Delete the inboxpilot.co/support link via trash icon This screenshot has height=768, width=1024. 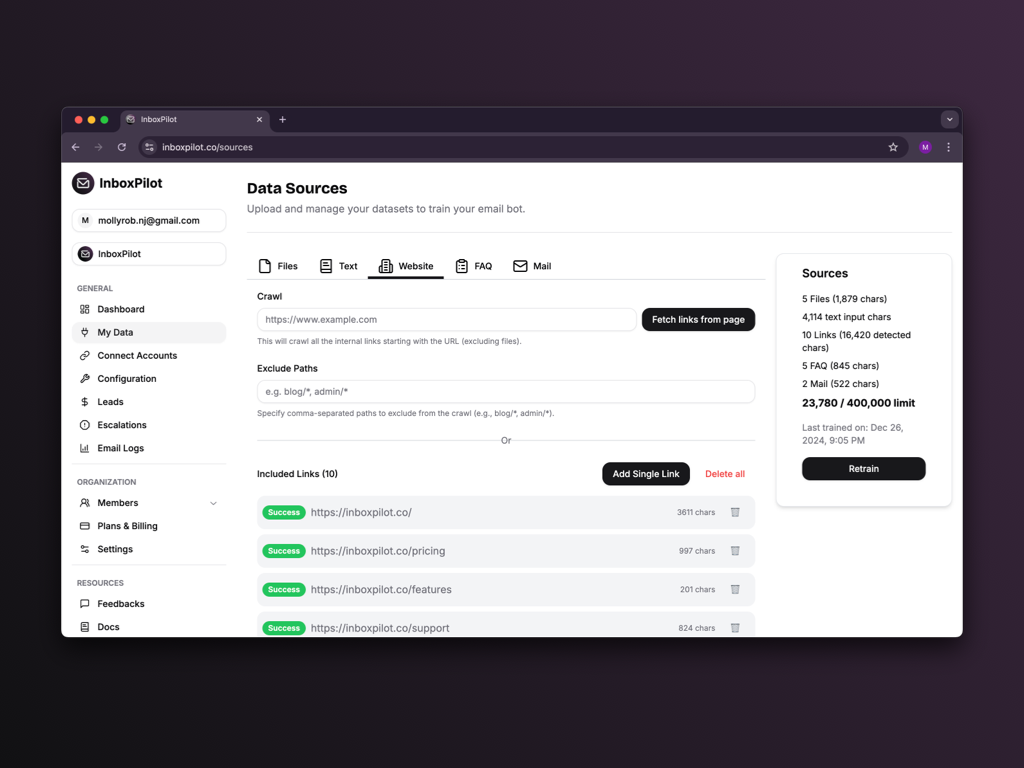735,628
